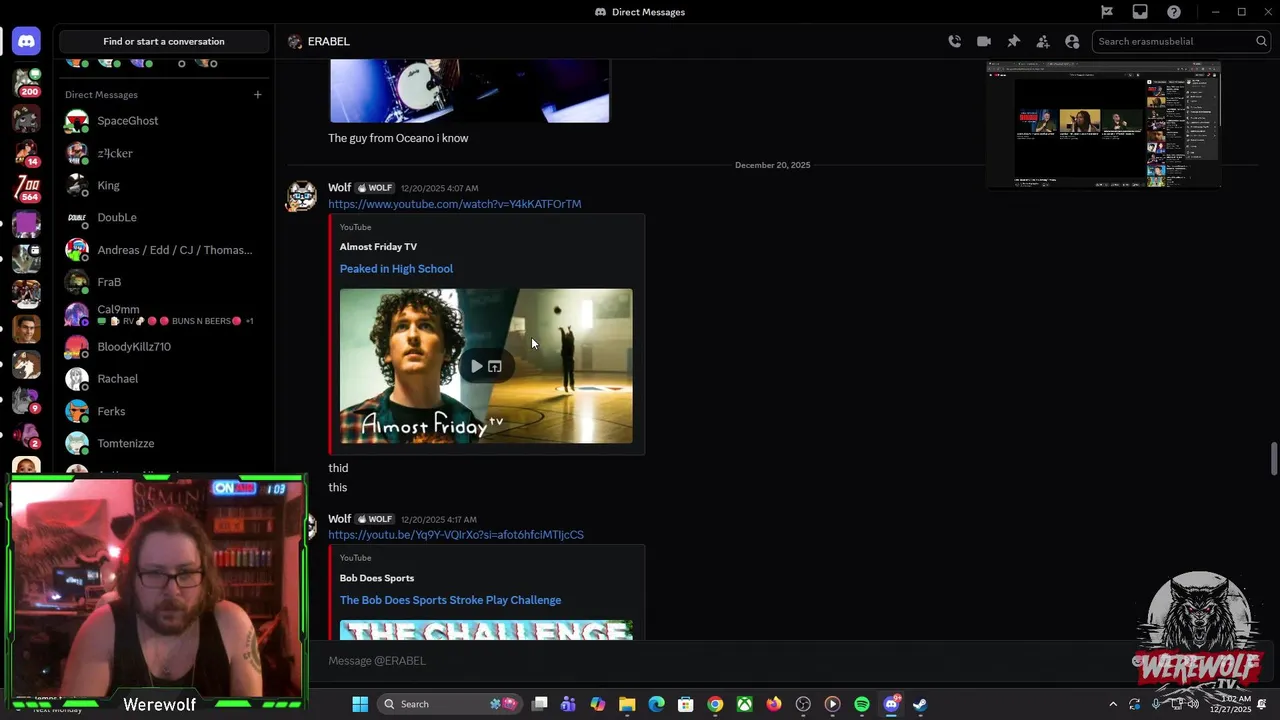Image resolution: width=1280 pixels, height=720 pixels.
Task: Click the WOLF server tag on 4:07 AM message
Action: click(376, 188)
